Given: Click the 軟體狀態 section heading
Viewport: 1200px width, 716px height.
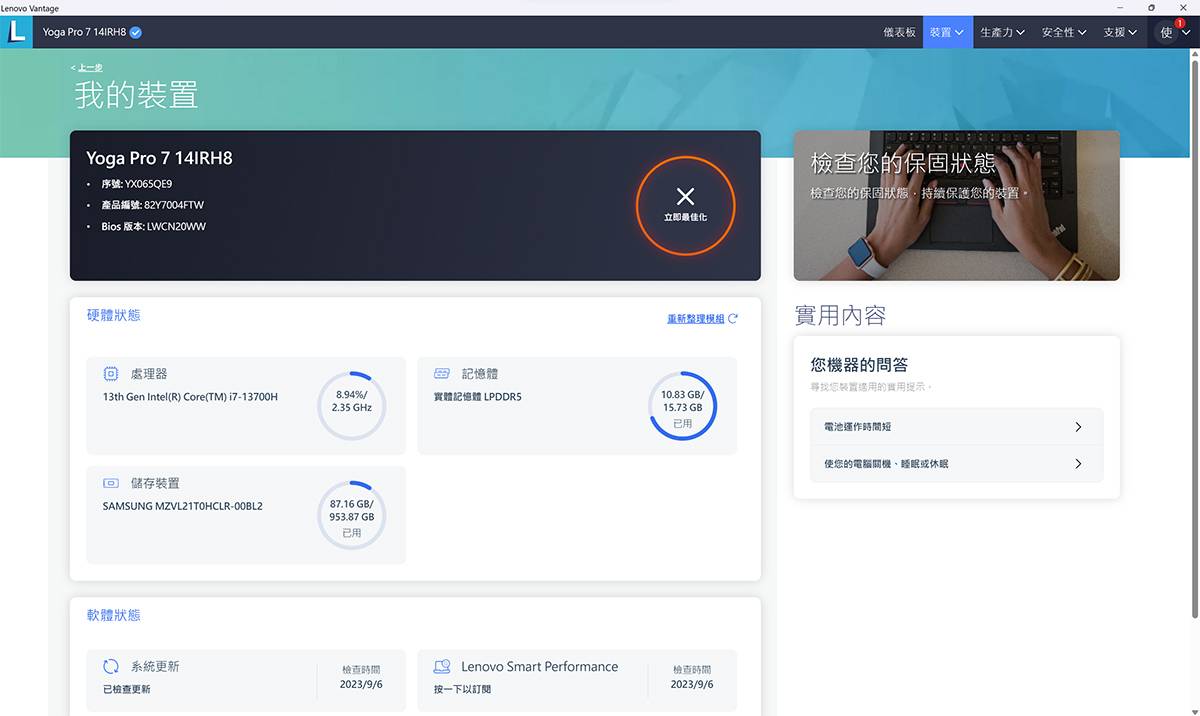Looking at the screenshot, I should point(114,615).
